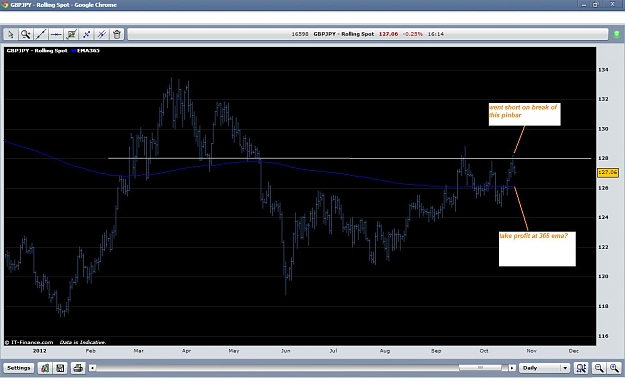Select the pointer cursor tool

pos(10,34)
